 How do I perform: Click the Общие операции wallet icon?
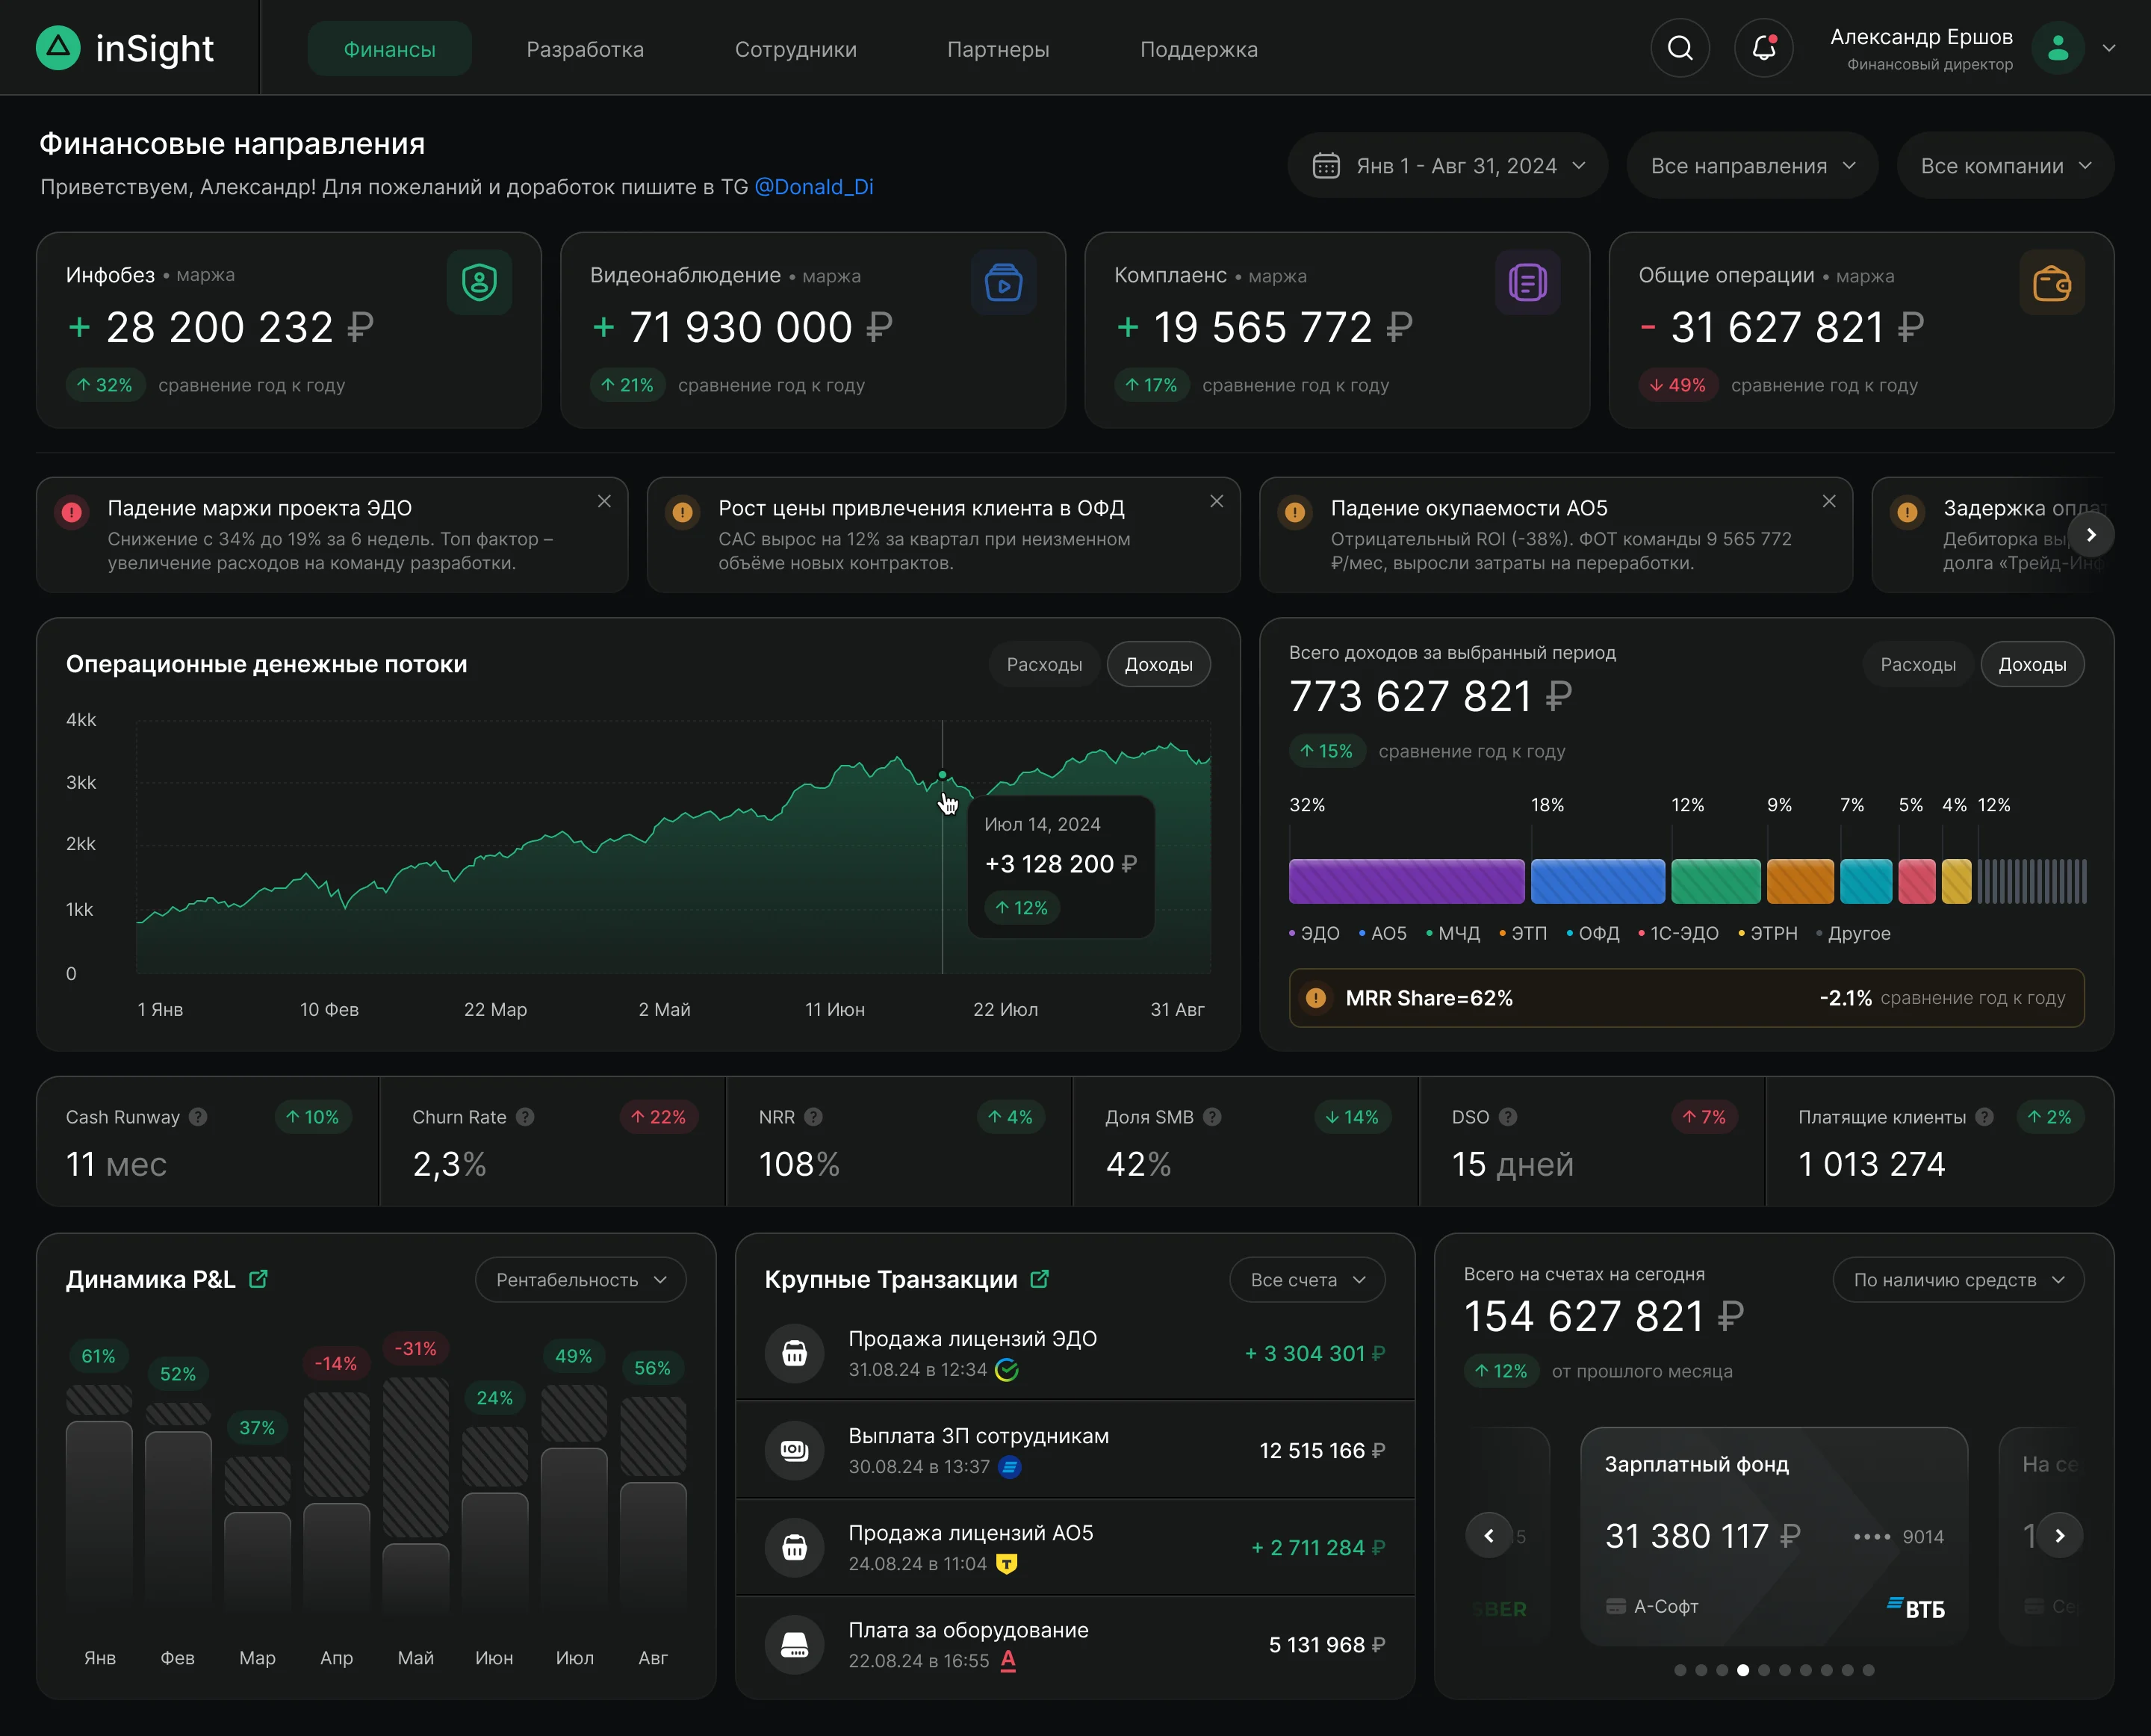tap(2052, 282)
